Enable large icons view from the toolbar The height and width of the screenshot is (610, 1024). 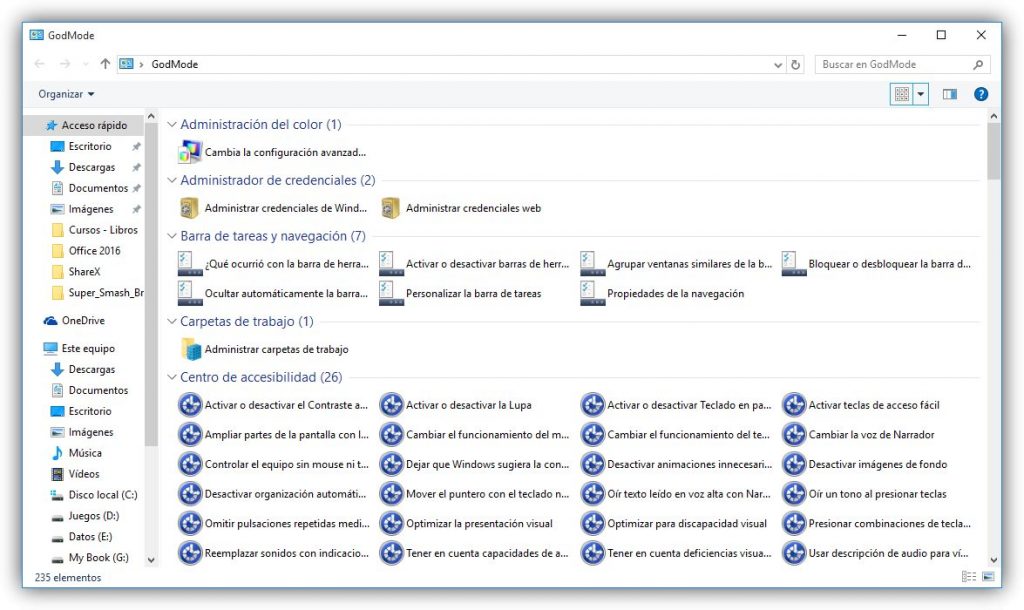pyautogui.click(x=903, y=94)
